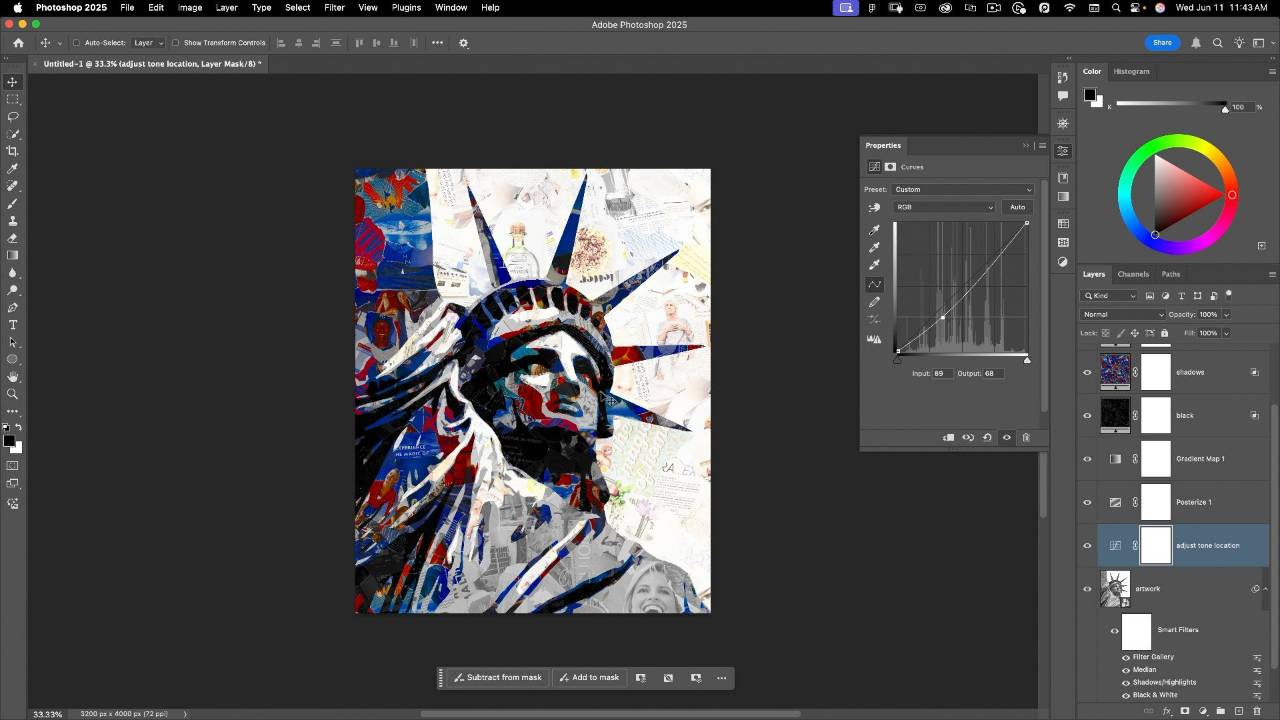Hide the shadows layer
Screen dimensions: 1280x720
[1087, 372]
